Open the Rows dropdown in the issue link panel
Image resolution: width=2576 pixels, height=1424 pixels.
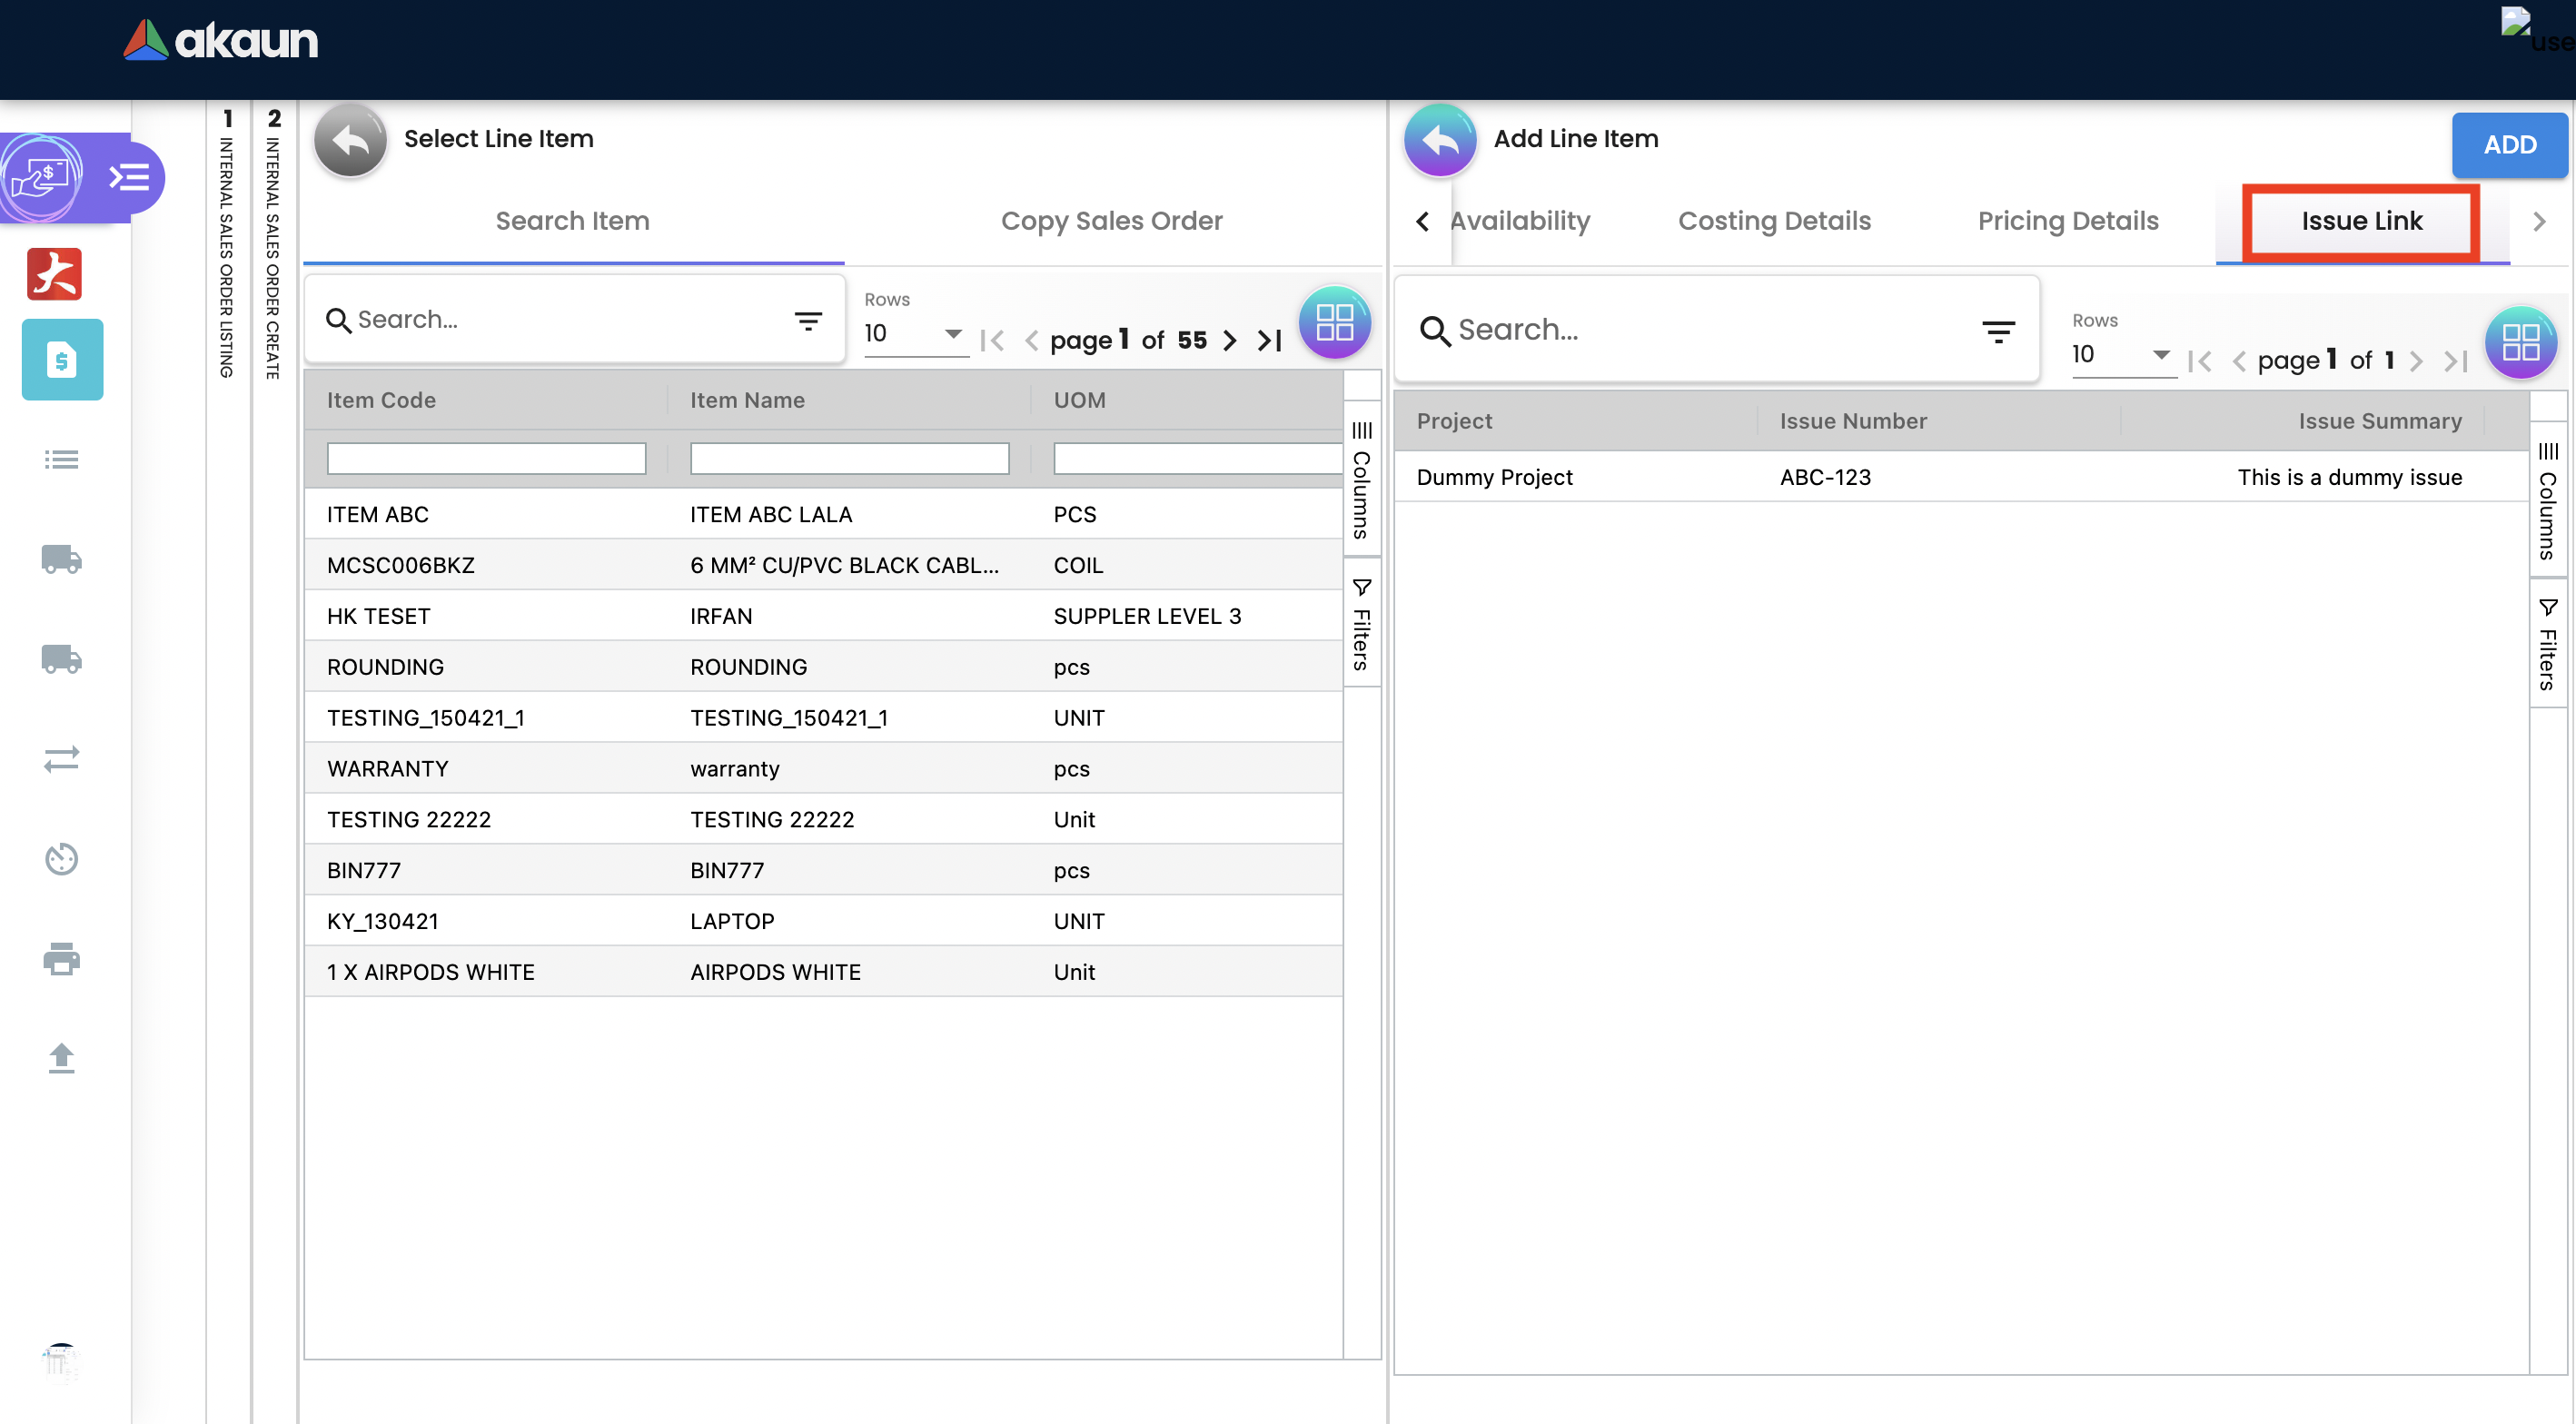coord(2122,355)
